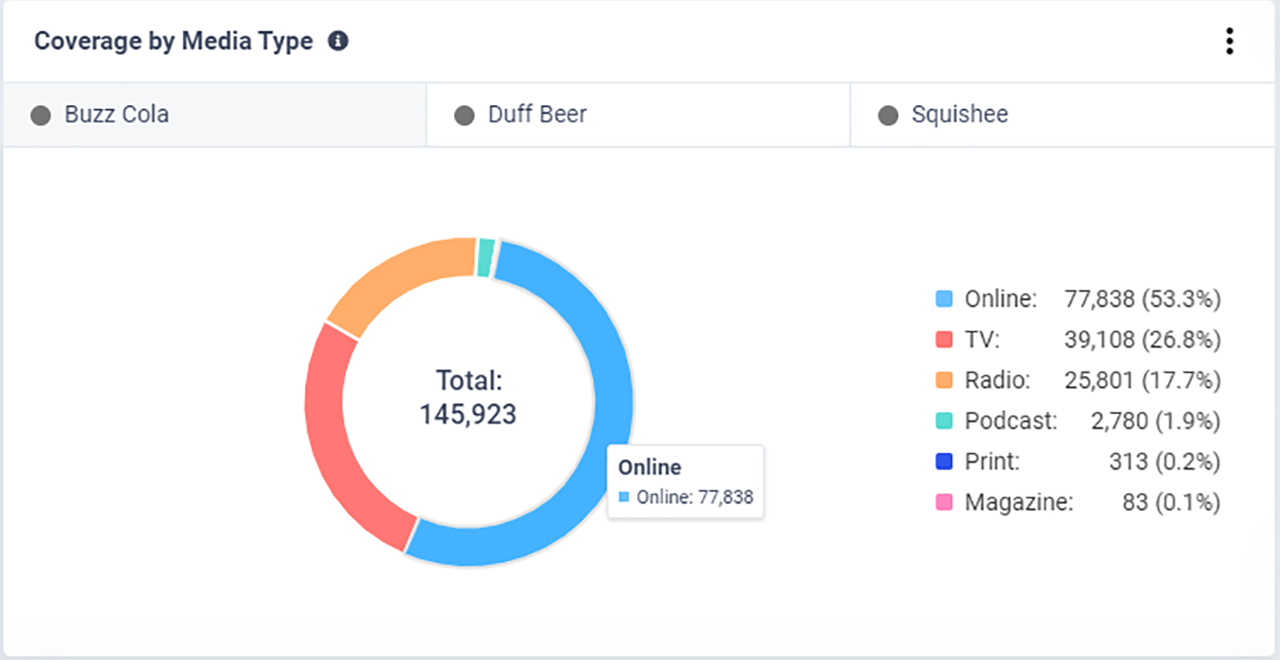Click the Magazine legend label text
The height and width of the screenshot is (660, 1280).
(x=1018, y=503)
